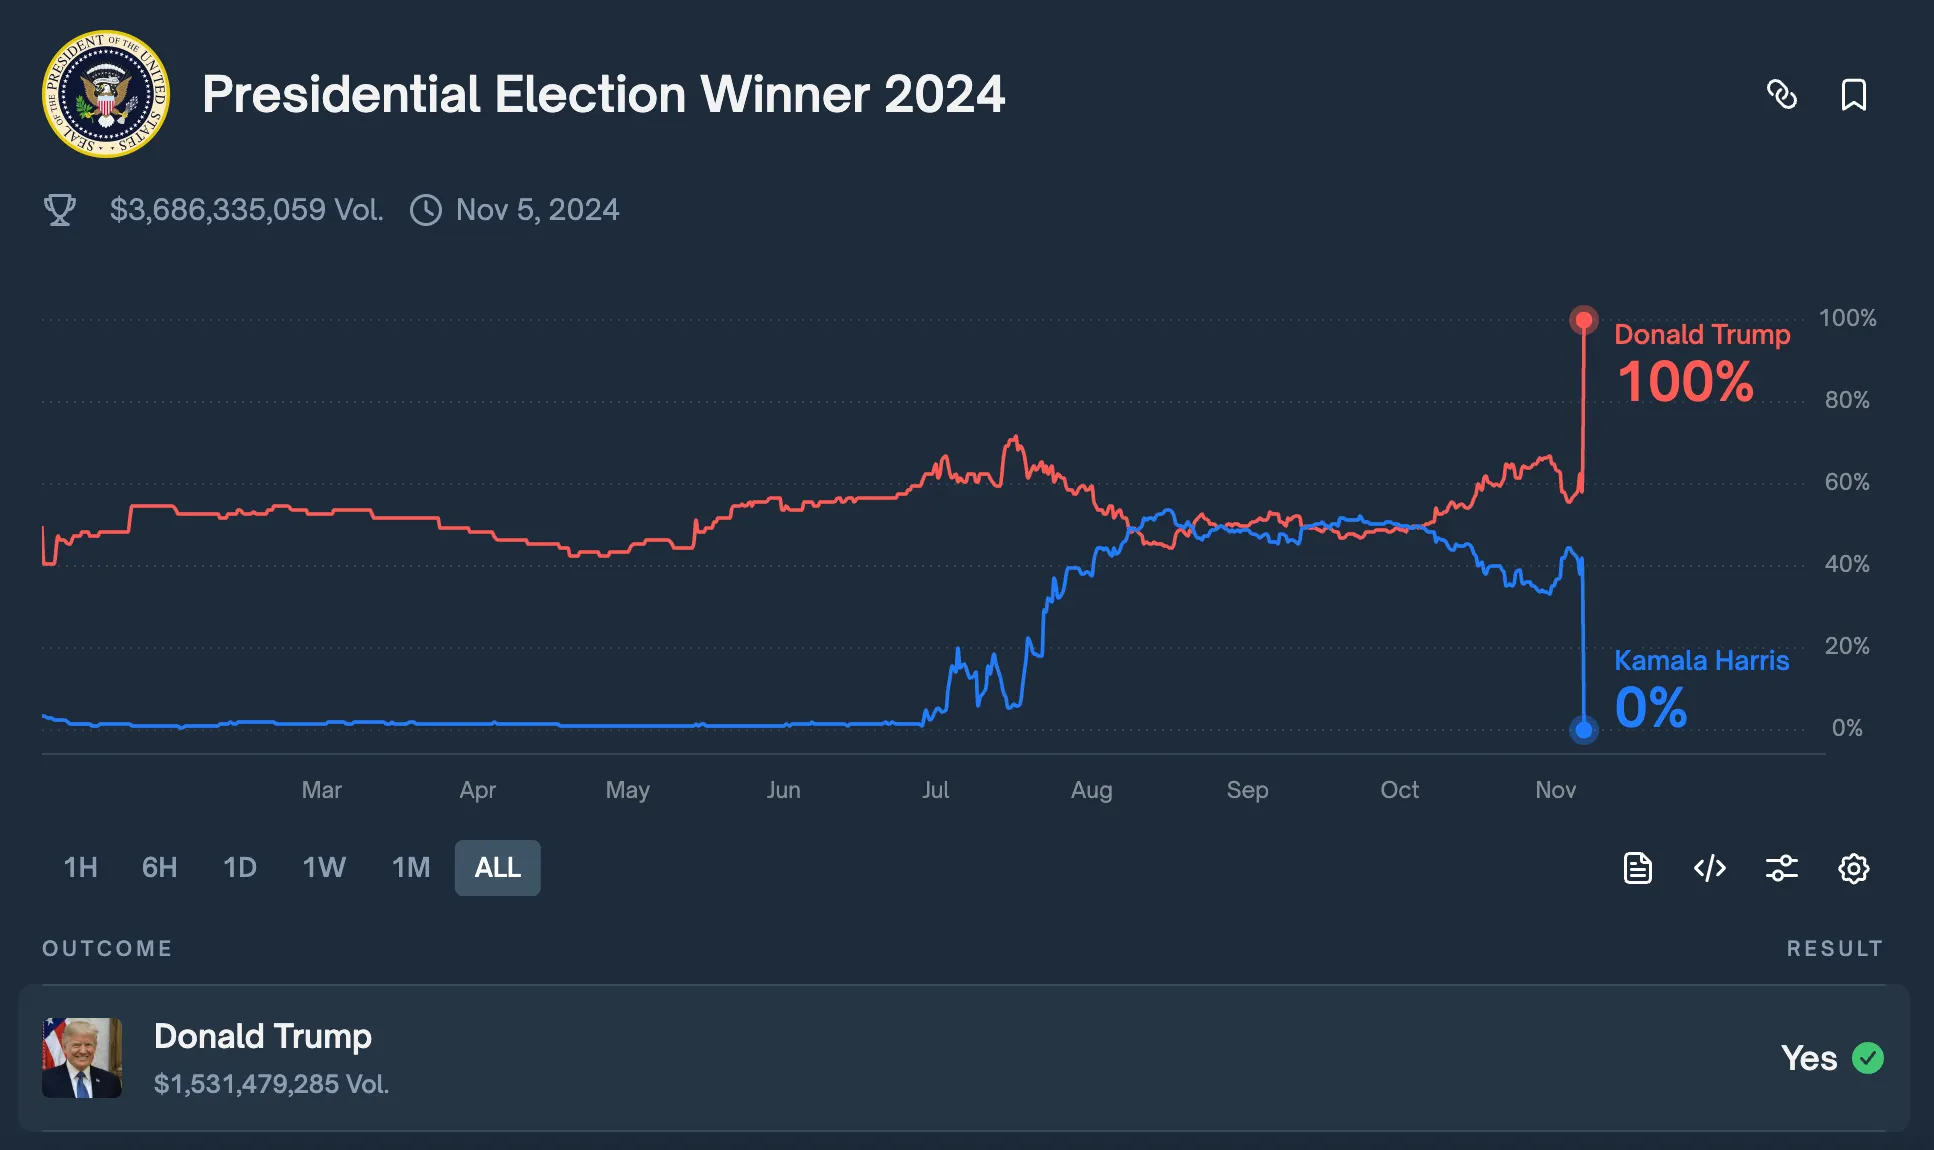Image resolution: width=1934 pixels, height=1150 pixels.
Task: Open chart filter sliders icon
Action: (x=1782, y=868)
